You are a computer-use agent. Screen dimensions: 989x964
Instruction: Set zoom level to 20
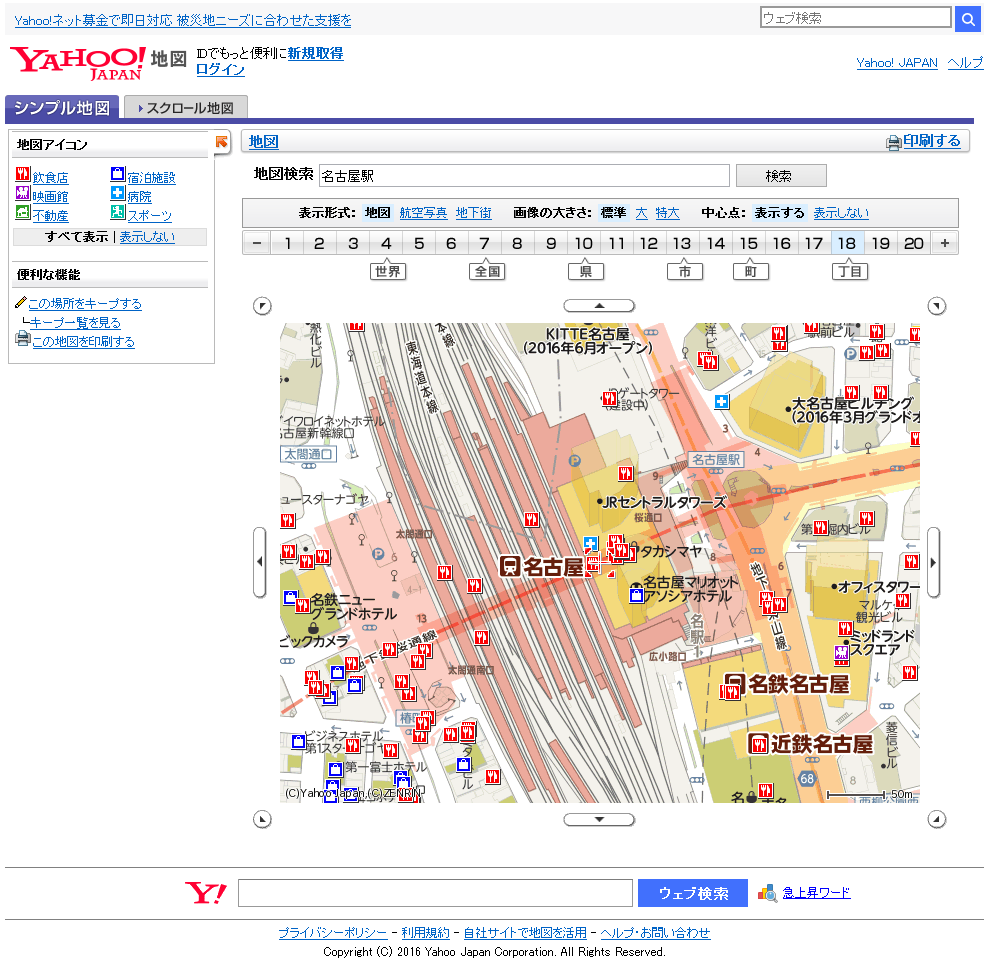pyautogui.click(x=913, y=243)
